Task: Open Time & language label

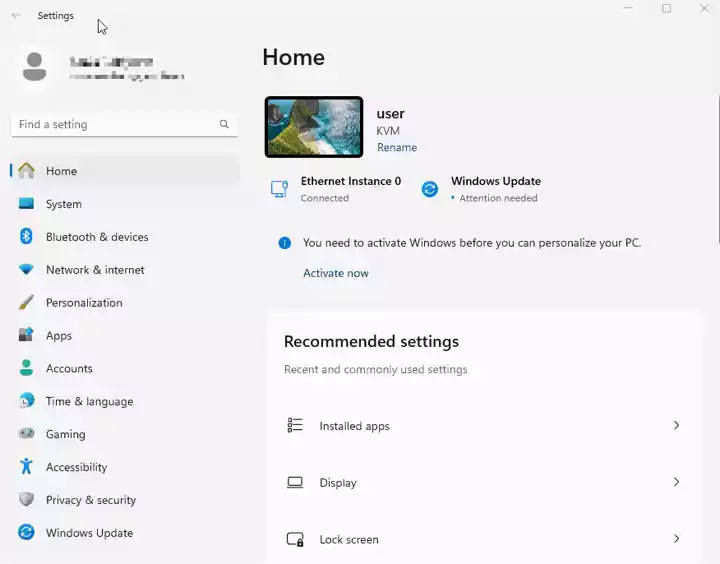Action: tap(90, 401)
